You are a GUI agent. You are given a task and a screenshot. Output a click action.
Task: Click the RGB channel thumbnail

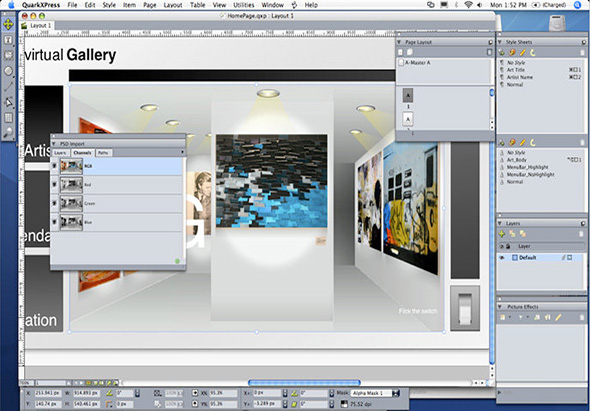(71, 166)
